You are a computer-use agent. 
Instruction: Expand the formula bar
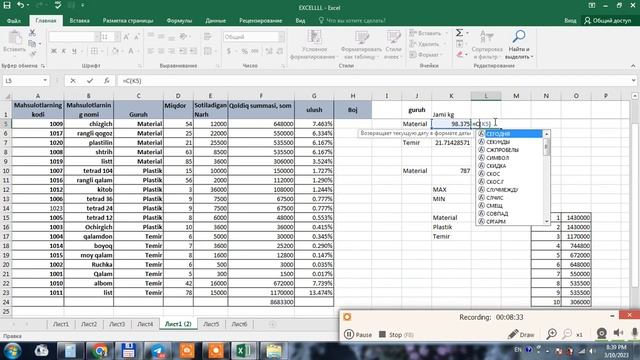click(x=633, y=80)
